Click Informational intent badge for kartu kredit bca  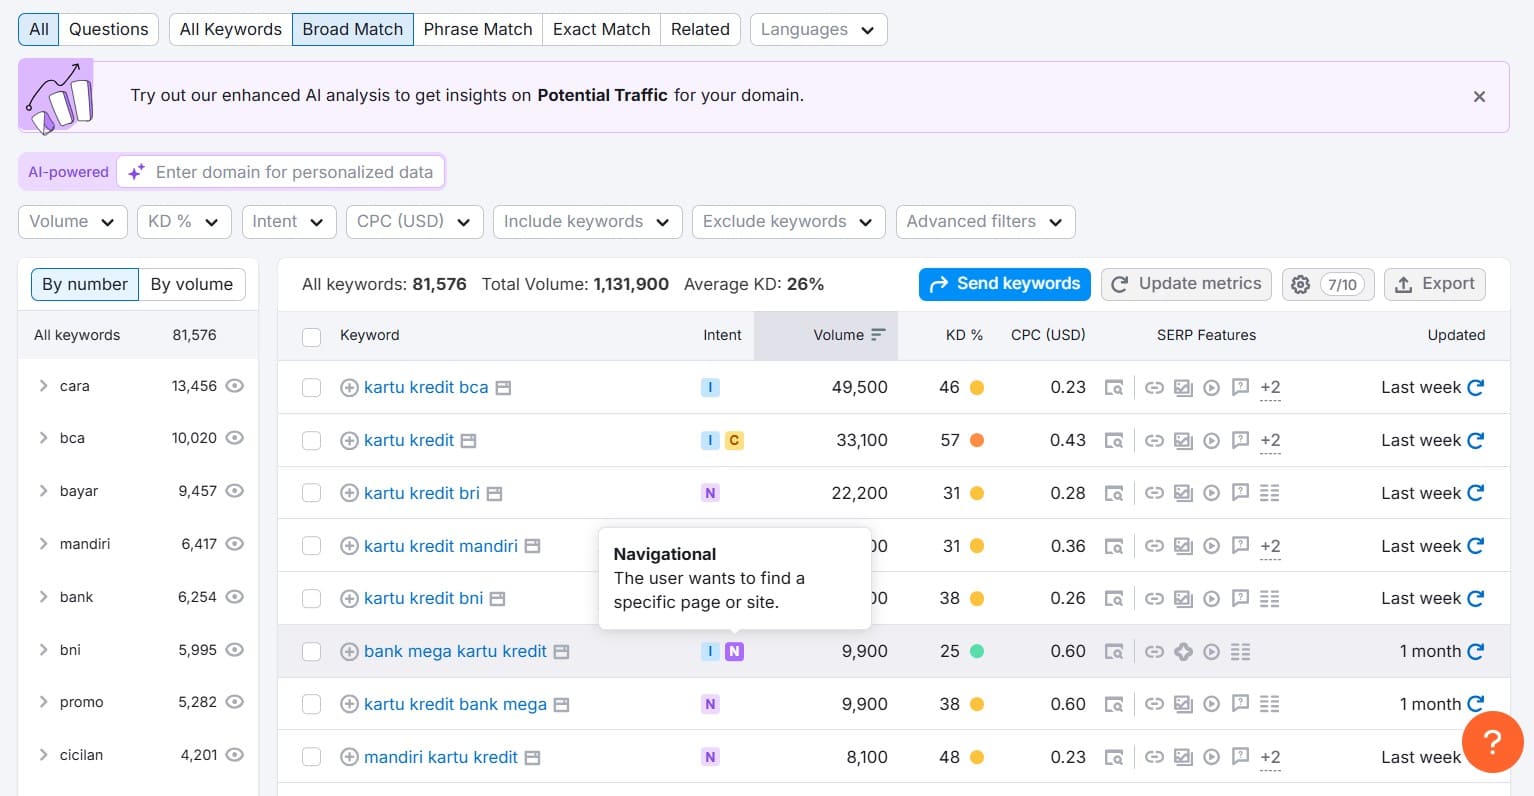click(710, 387)
